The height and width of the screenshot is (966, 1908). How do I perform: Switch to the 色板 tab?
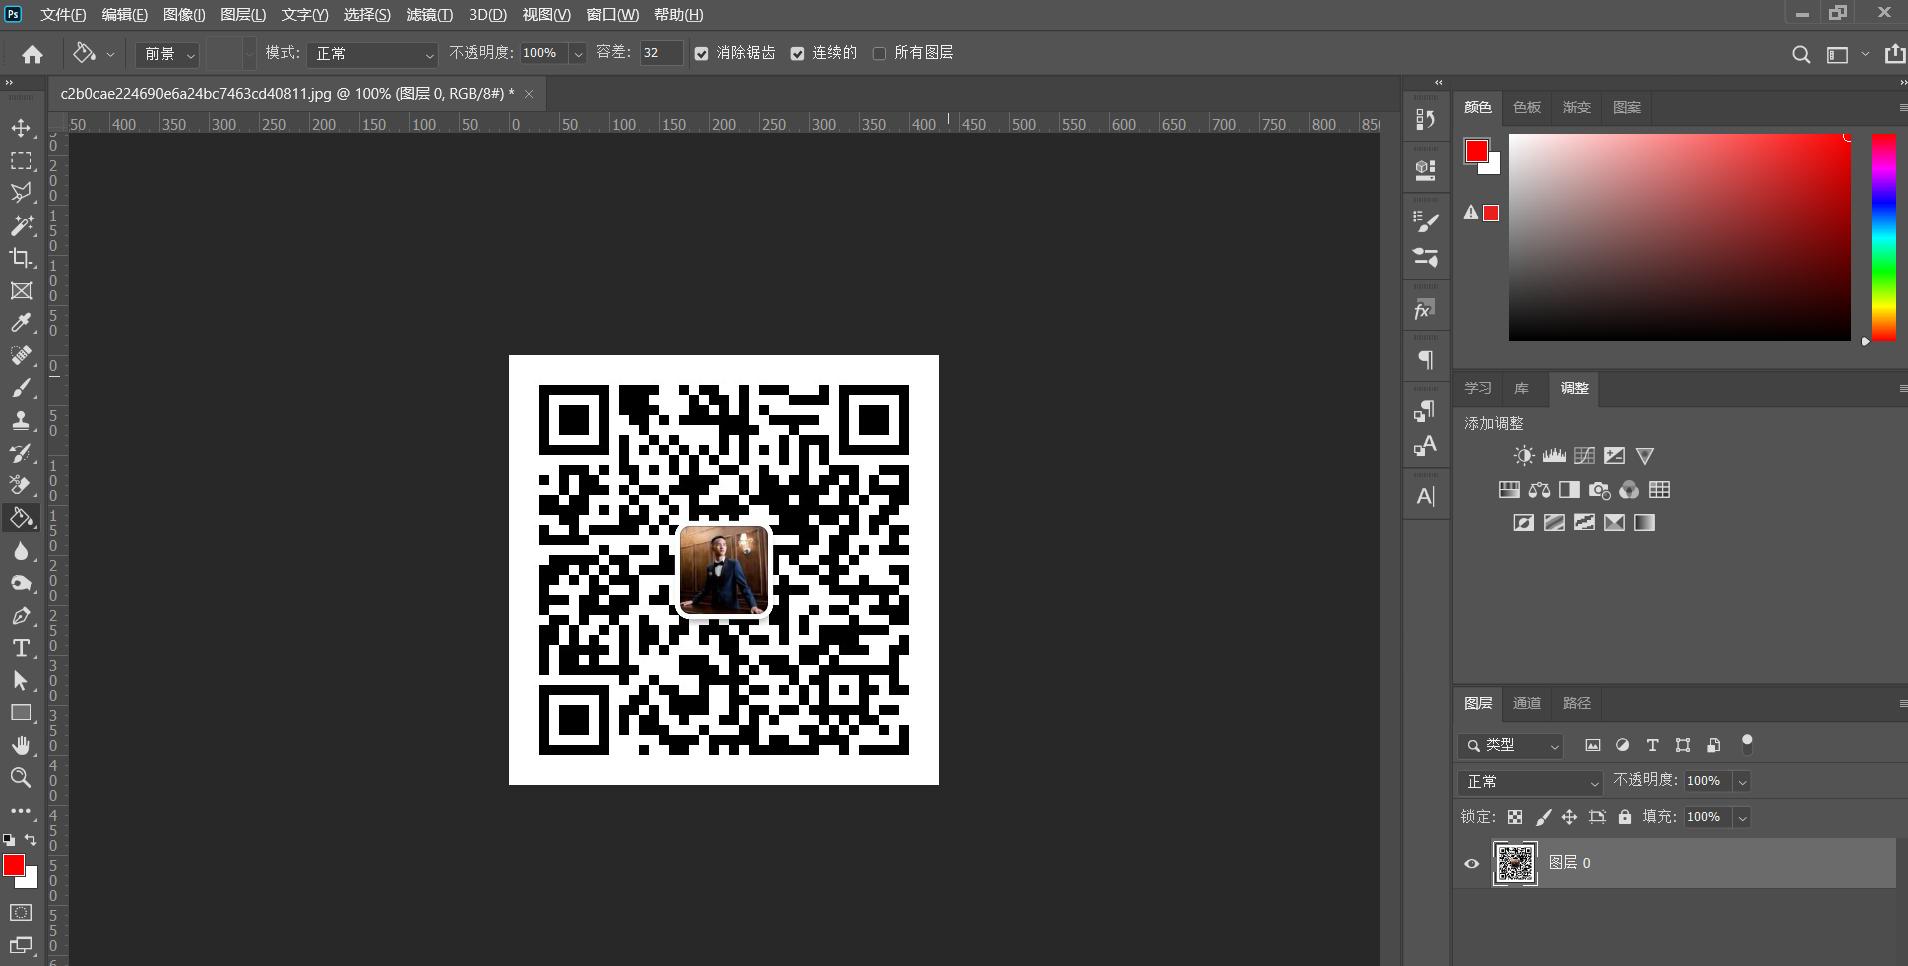[1526, 107]
